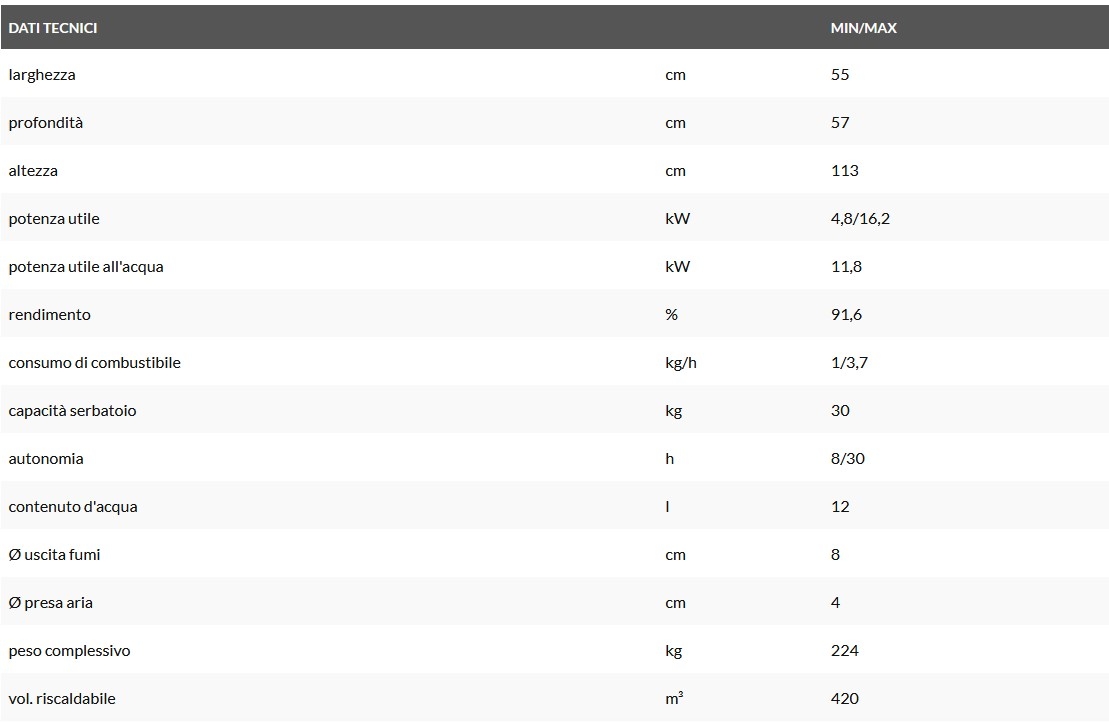The width and height of the screenshot is (1109, 722).
Task: Click the Ø presa aria label
Action: (51, 603)
